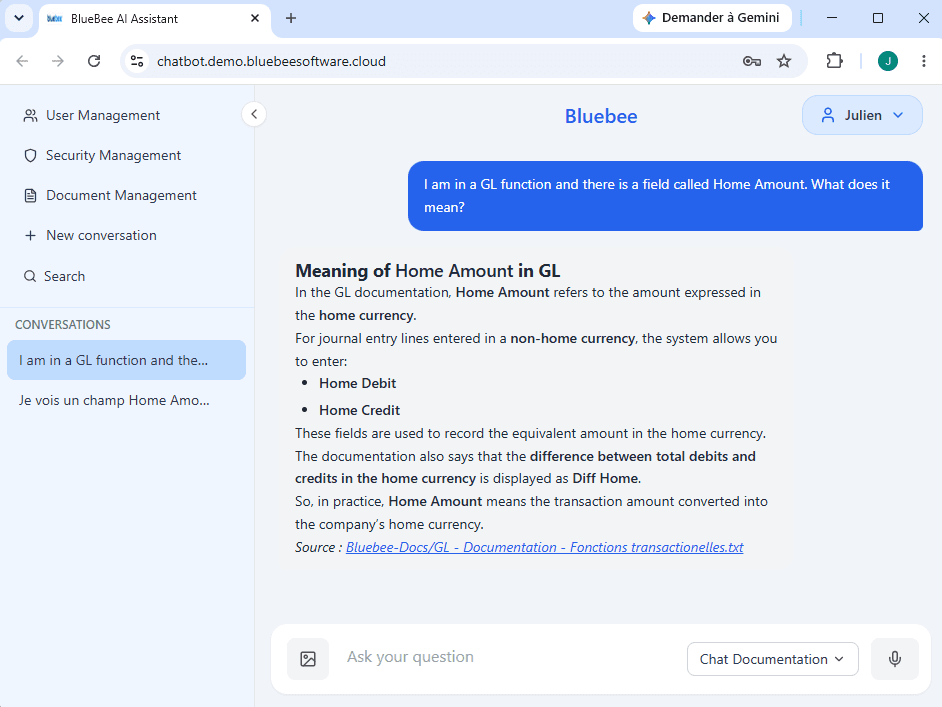
Task: Open Security Management section
Action: tap(102, 156)
